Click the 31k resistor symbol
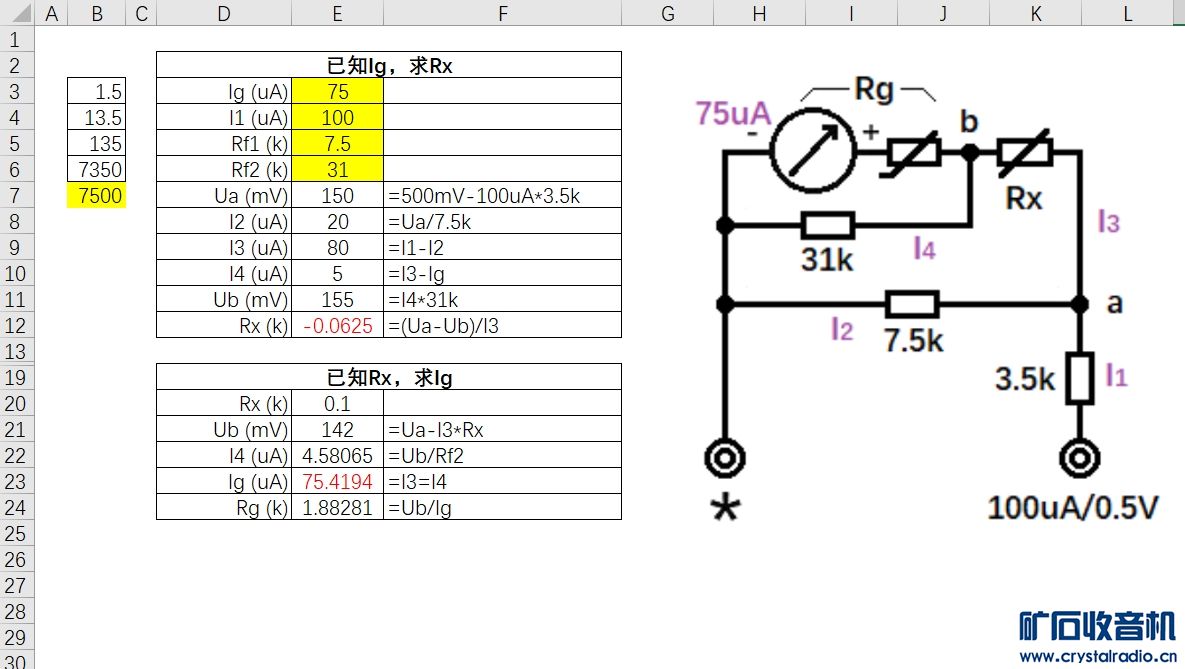The height and width of the screenshot is (669, 1185). click(828, 225)
